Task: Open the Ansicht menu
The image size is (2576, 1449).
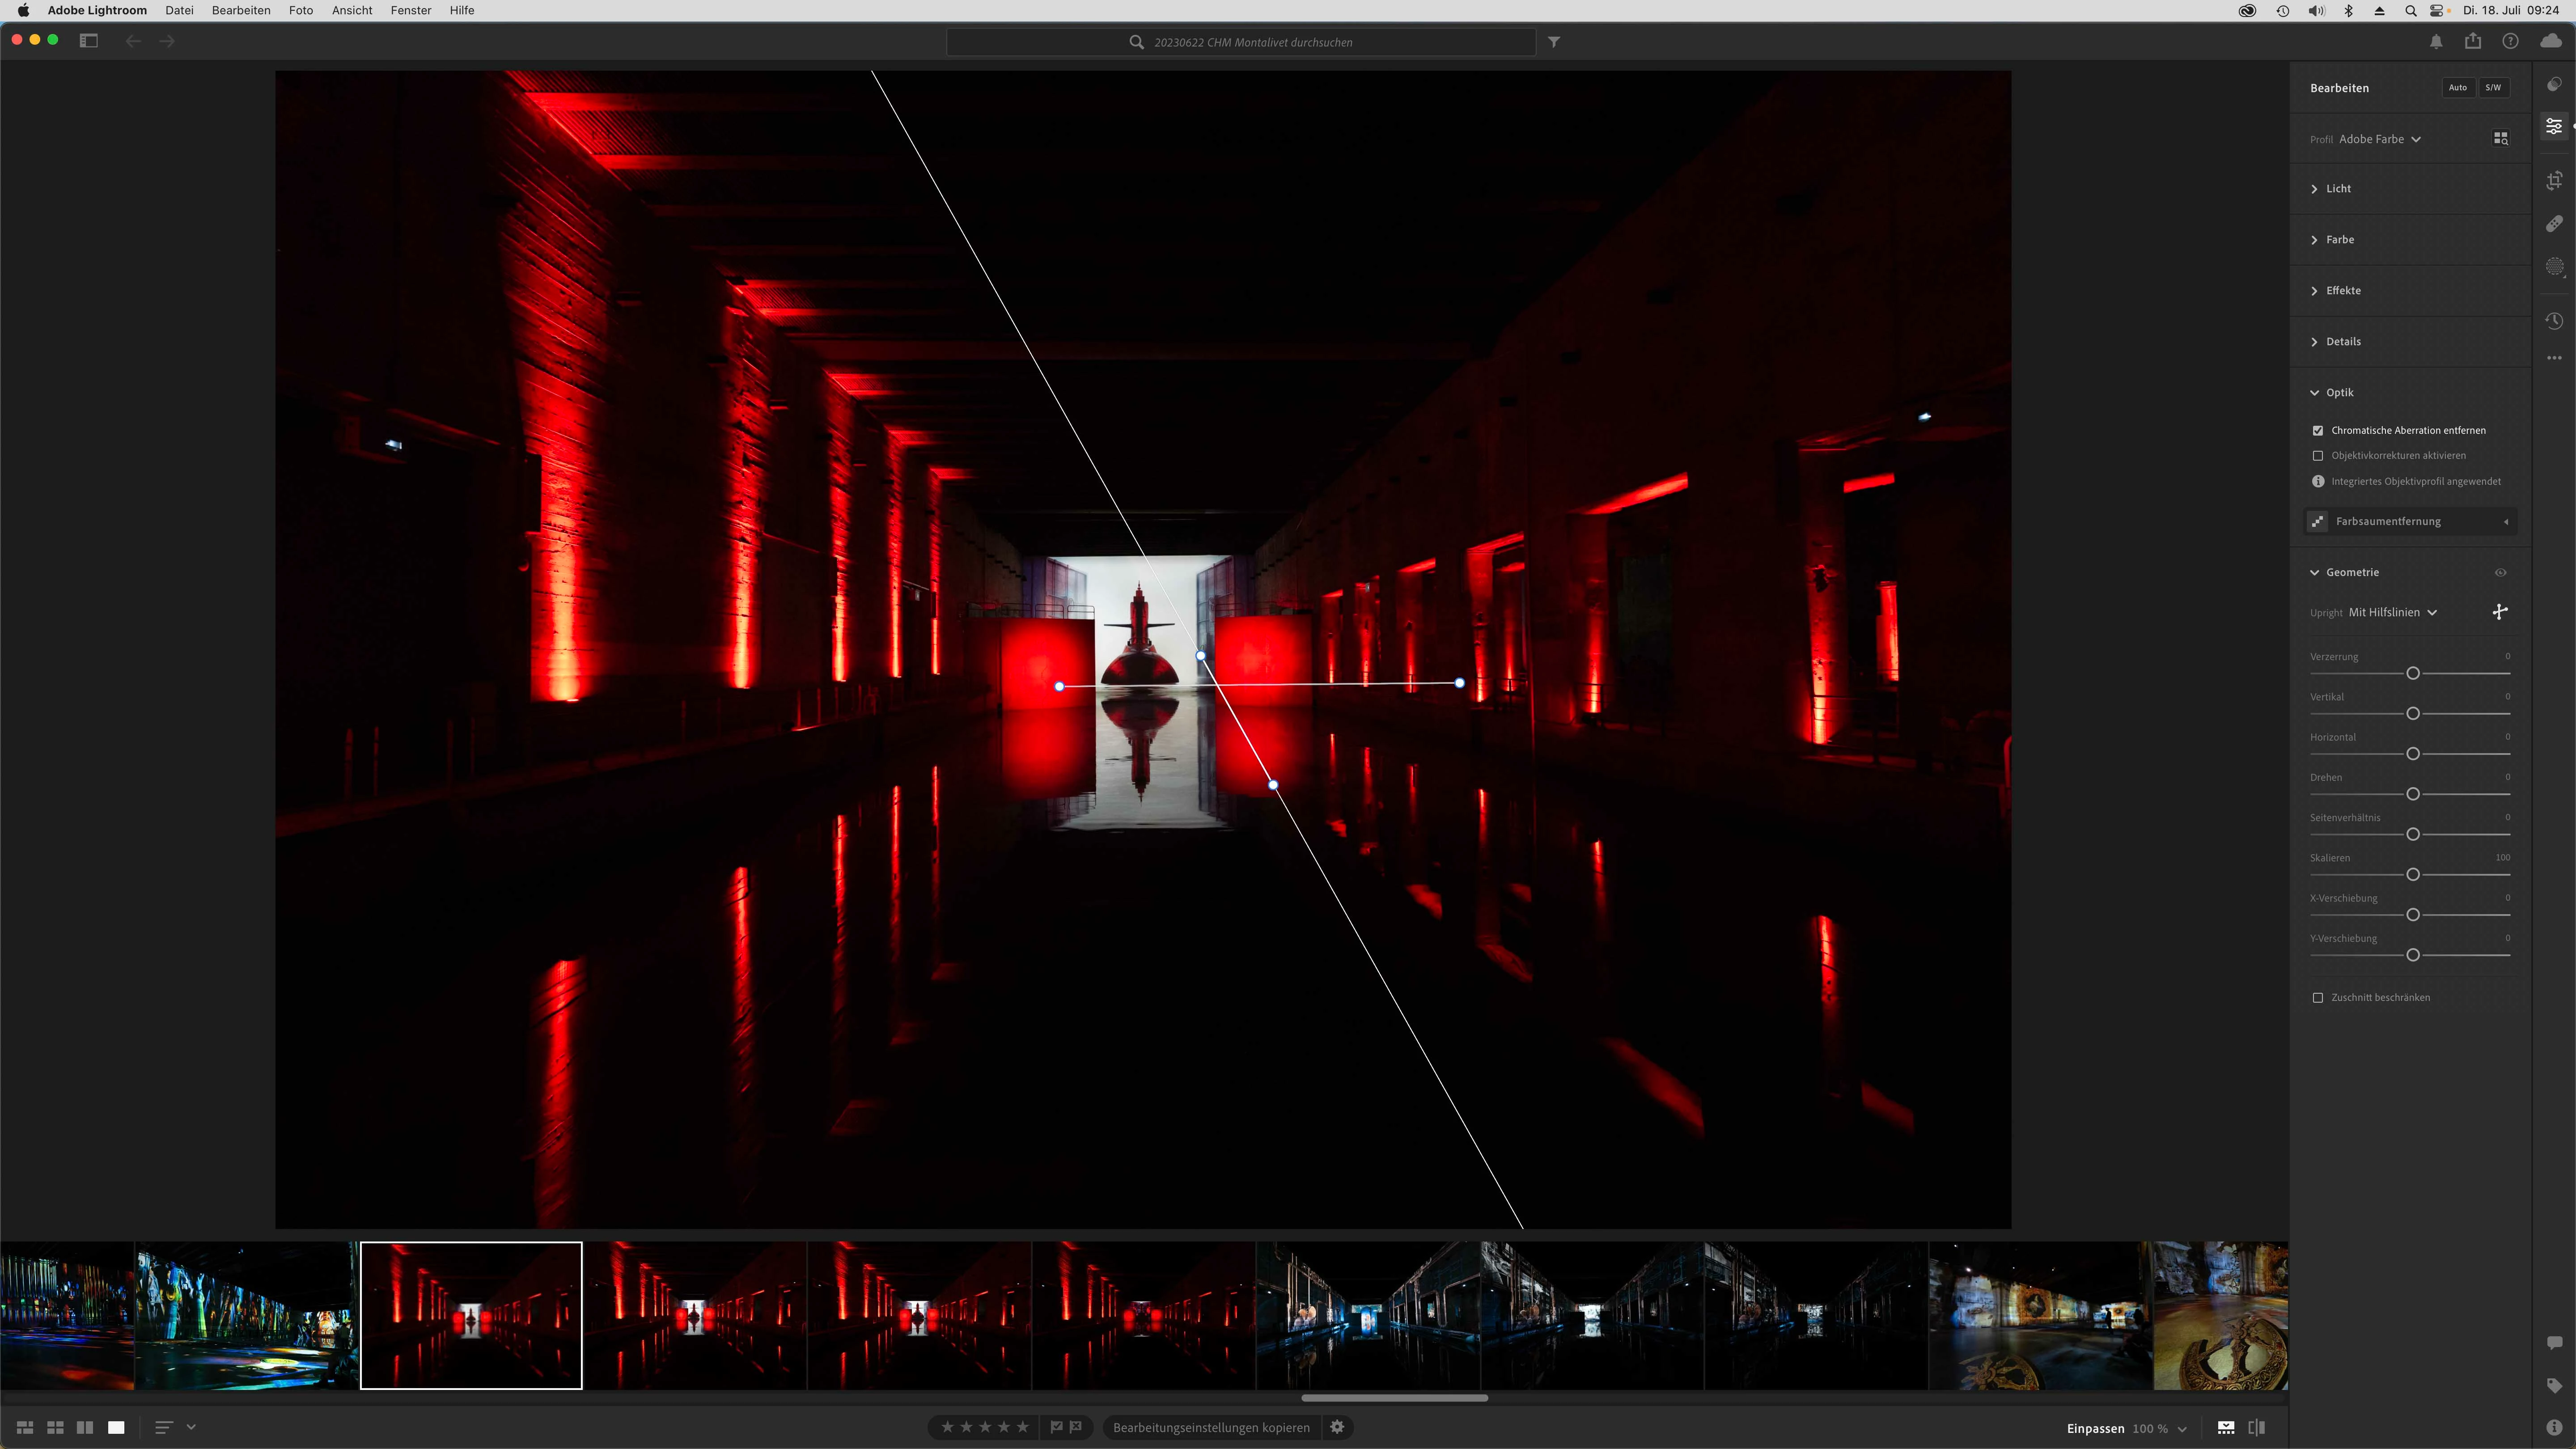Action: tap(352, 10)
